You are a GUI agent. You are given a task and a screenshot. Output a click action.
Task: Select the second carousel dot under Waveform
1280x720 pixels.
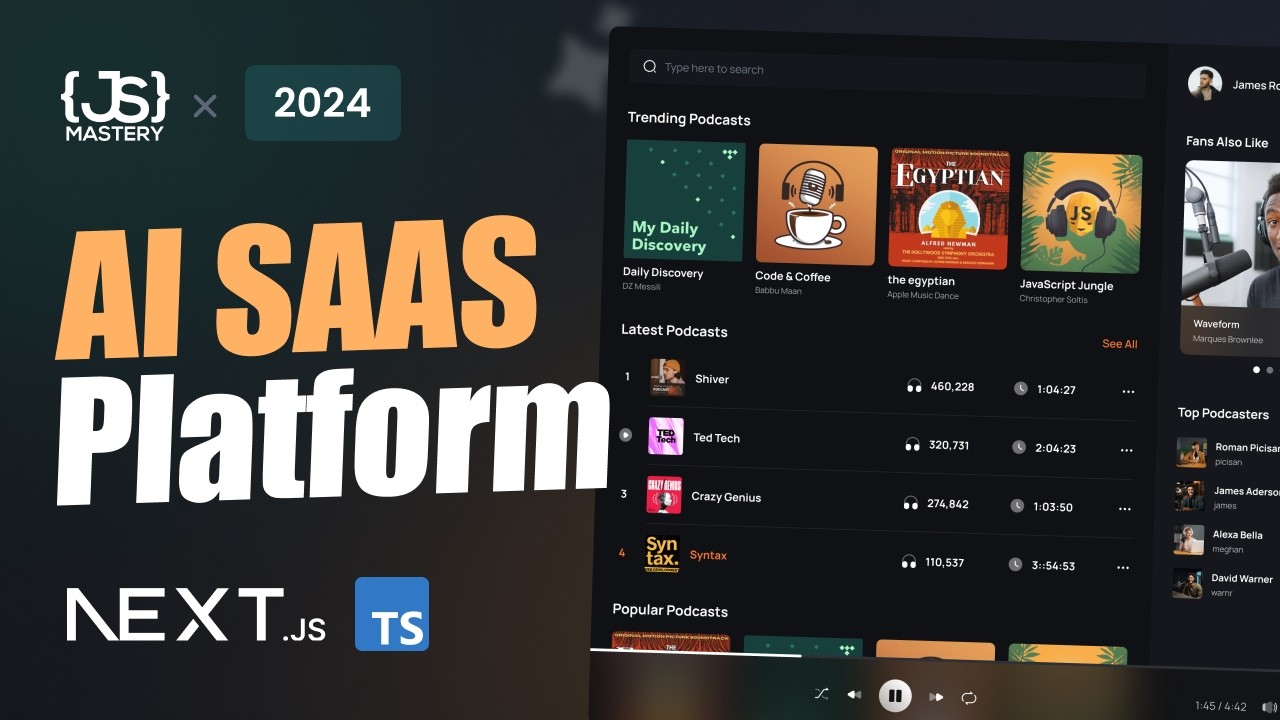point(1269,369)
